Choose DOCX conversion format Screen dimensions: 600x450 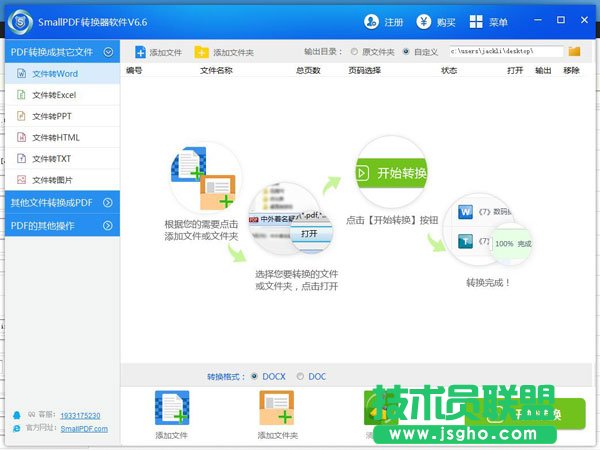(254, 377)
